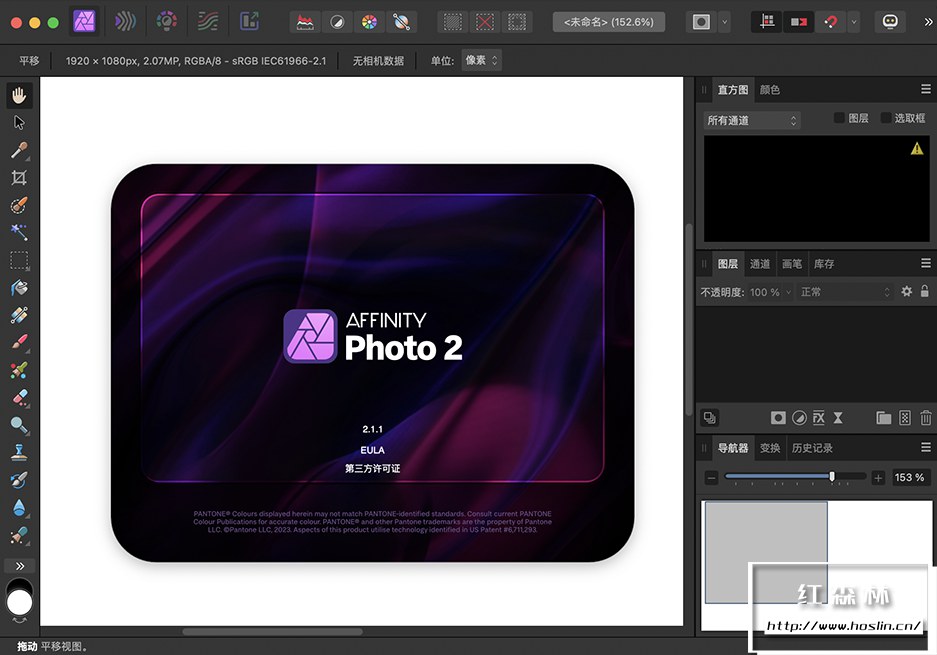Select the Pen tool
937x655 pixels.
click(19, 535)
